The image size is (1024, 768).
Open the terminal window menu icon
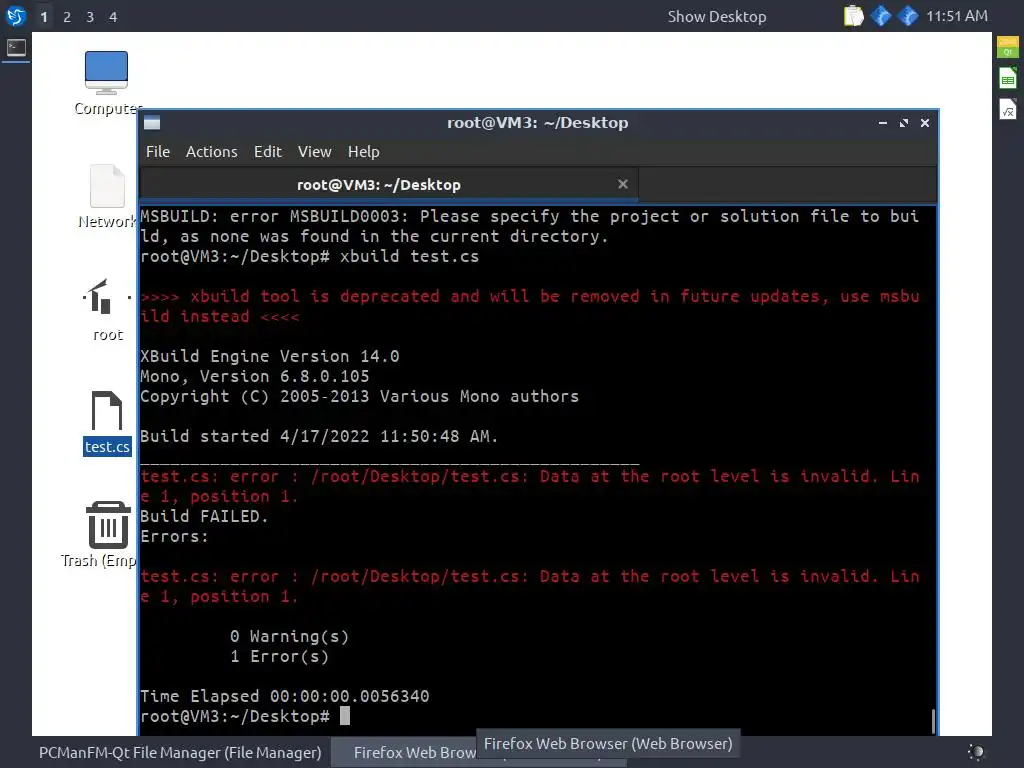(152, 123)
